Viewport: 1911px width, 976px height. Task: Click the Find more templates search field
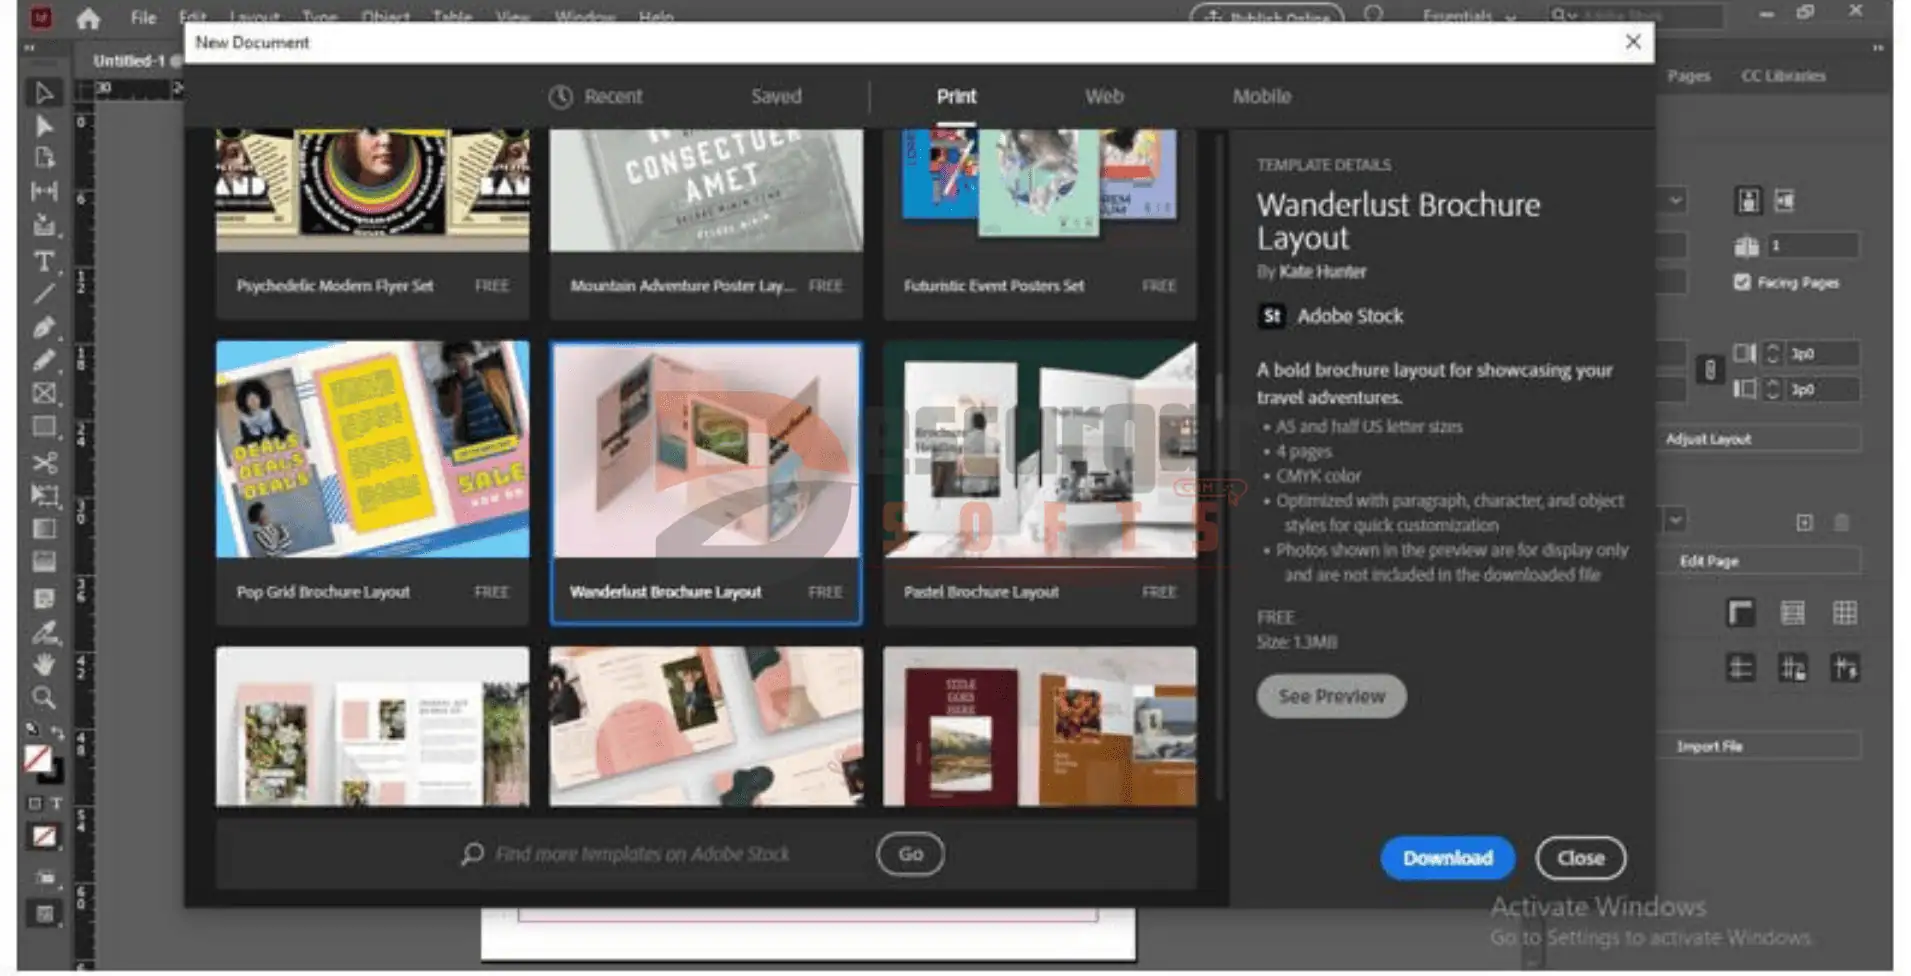641,854
